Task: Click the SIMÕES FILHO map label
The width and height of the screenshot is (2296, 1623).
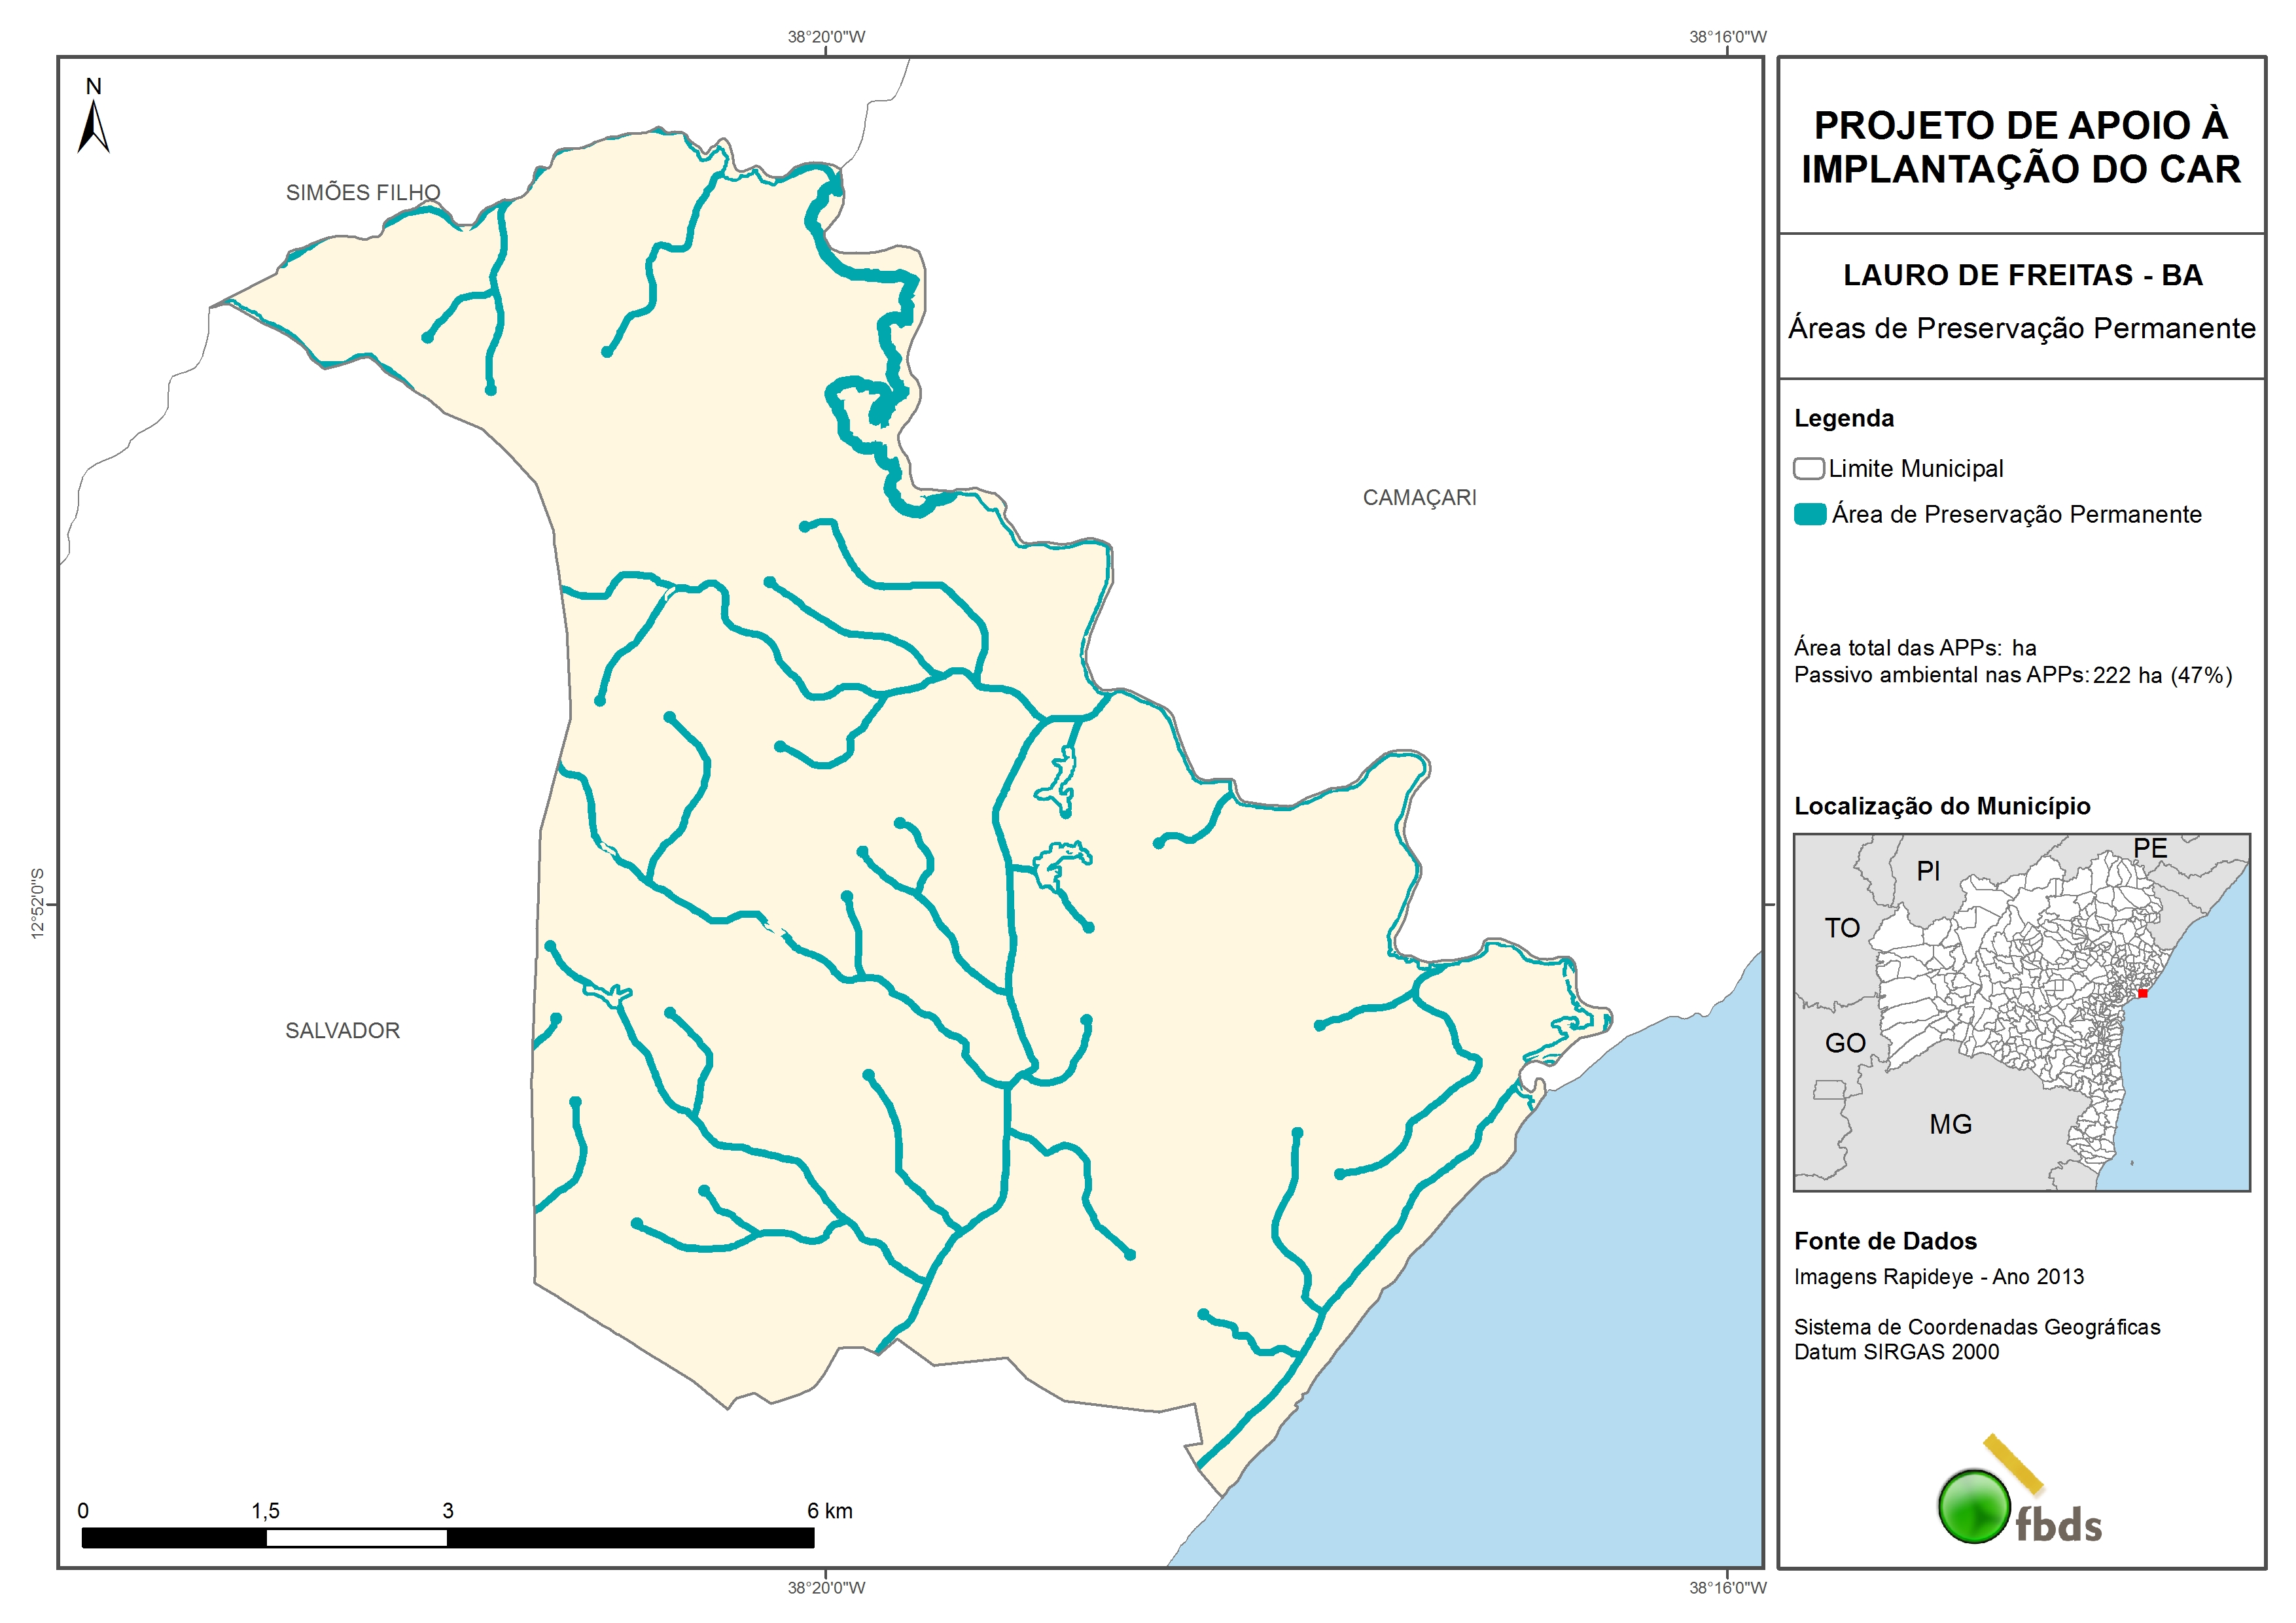Action: pyautogui.click(x=363, y=193)
